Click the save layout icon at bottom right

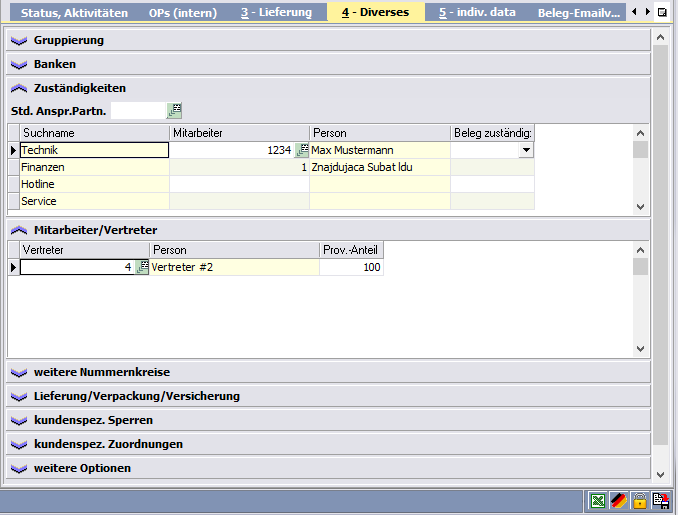pyautogui.click(x=661, y=501)
